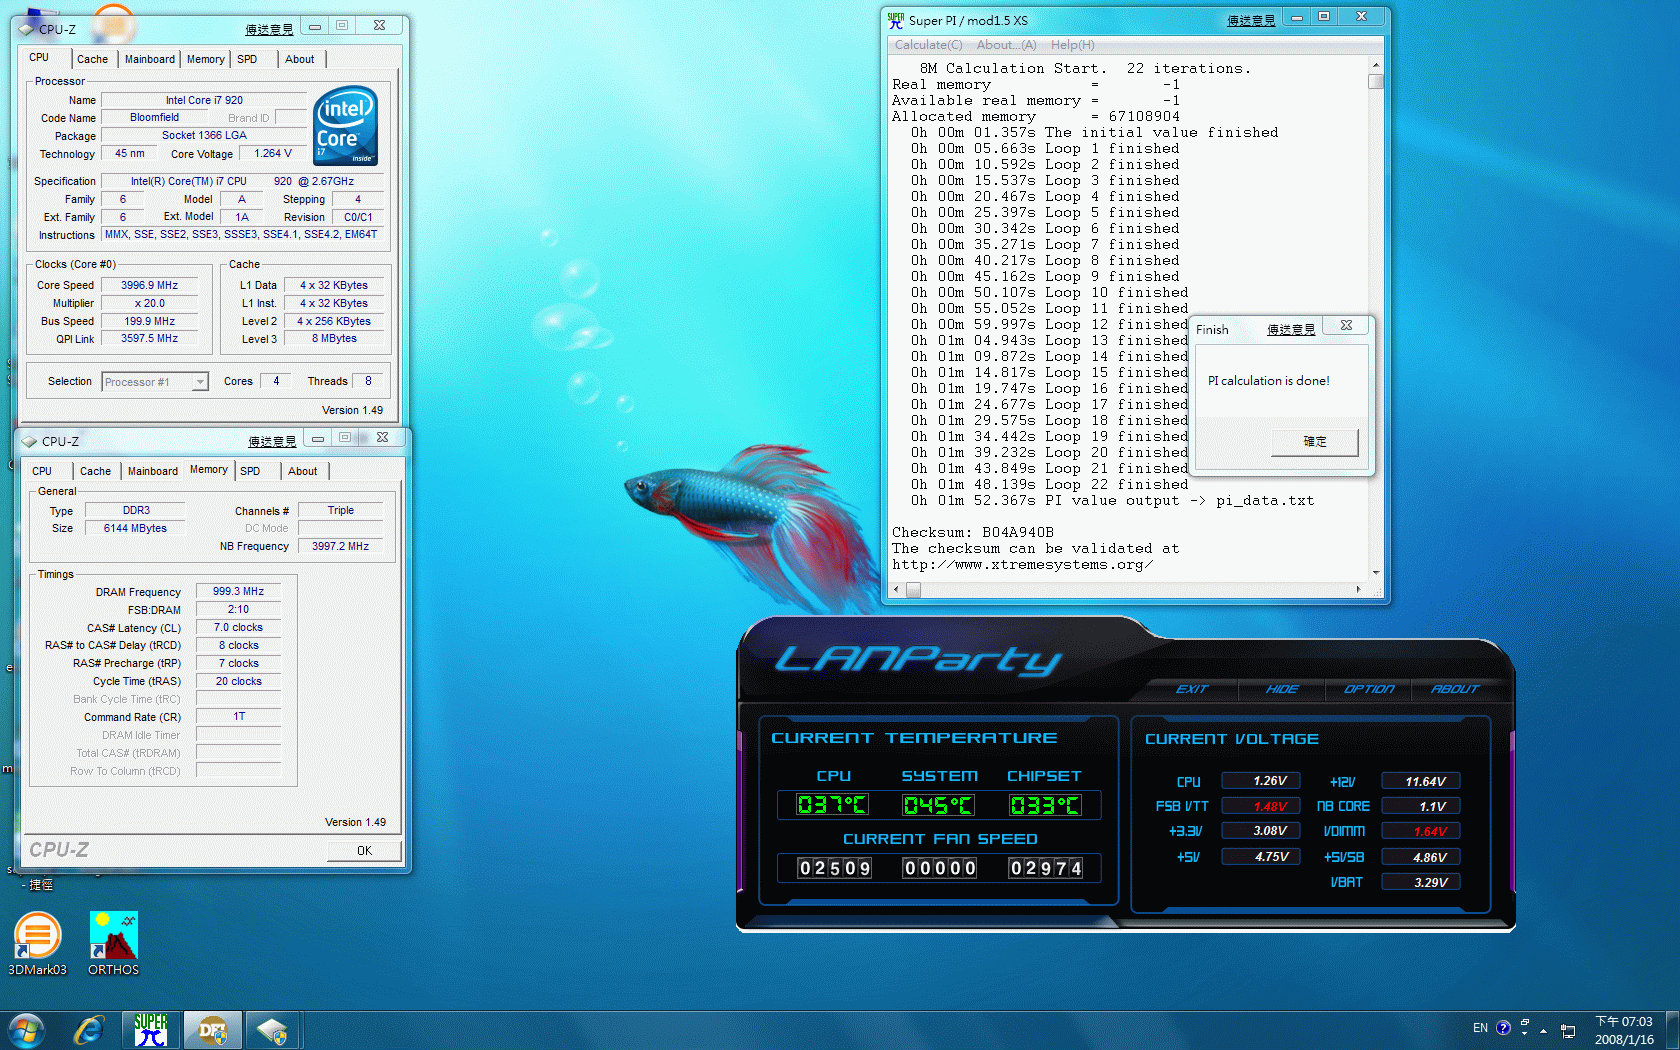Click Core Speed 3996.9 MHz field
Screen dimensions: 1680x1050
[x=149, y=285]
